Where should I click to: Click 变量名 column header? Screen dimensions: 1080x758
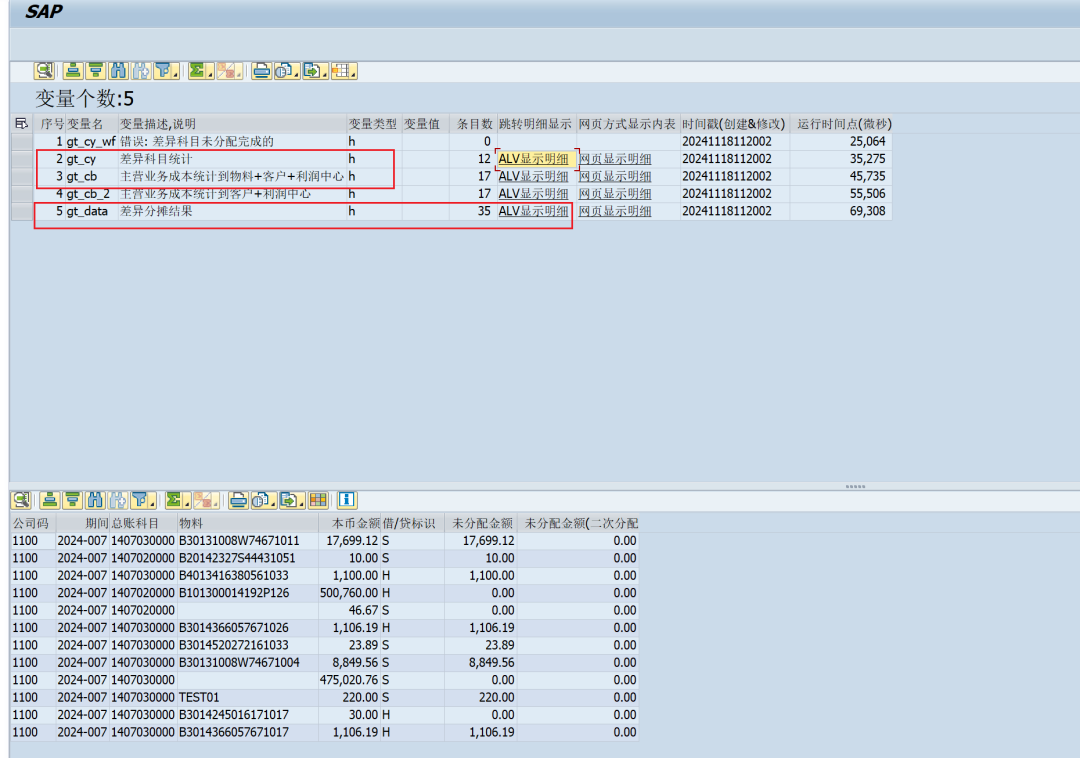(x=91, y=124)
